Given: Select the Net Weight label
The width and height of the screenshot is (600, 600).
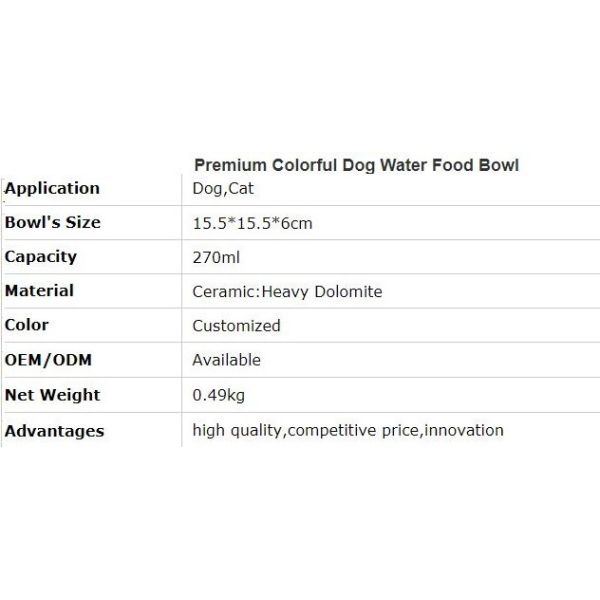Looking at the screenshot, I should click(x=52, y=394).
